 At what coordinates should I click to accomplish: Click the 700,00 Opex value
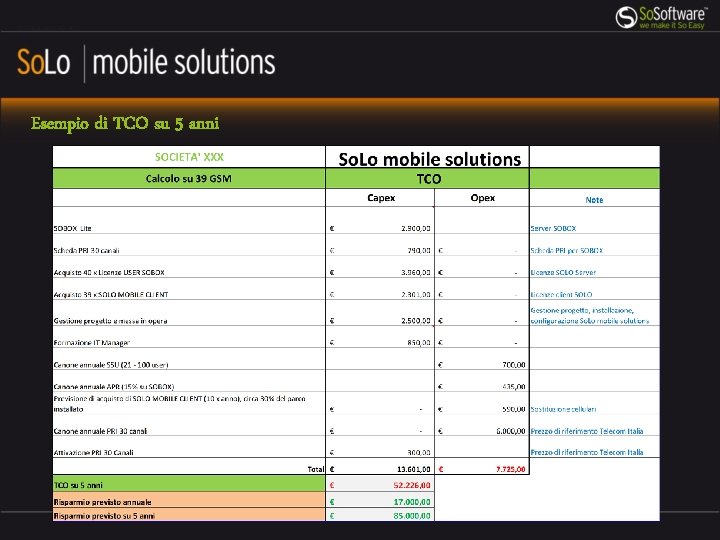(514, 365)
